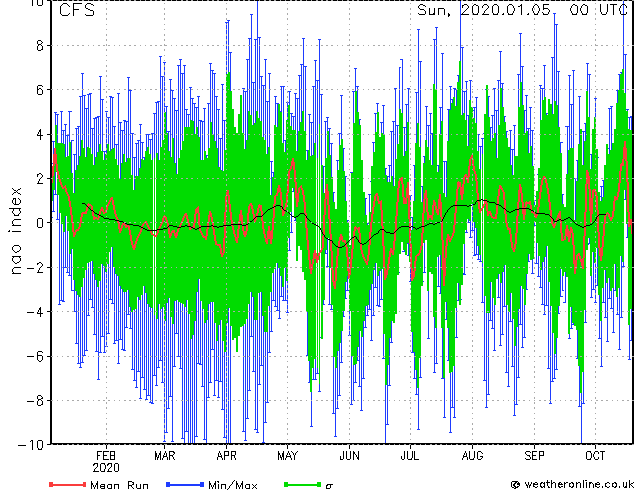Click the JUN month label
Viewport: 634px width, 490px height.
349,456
